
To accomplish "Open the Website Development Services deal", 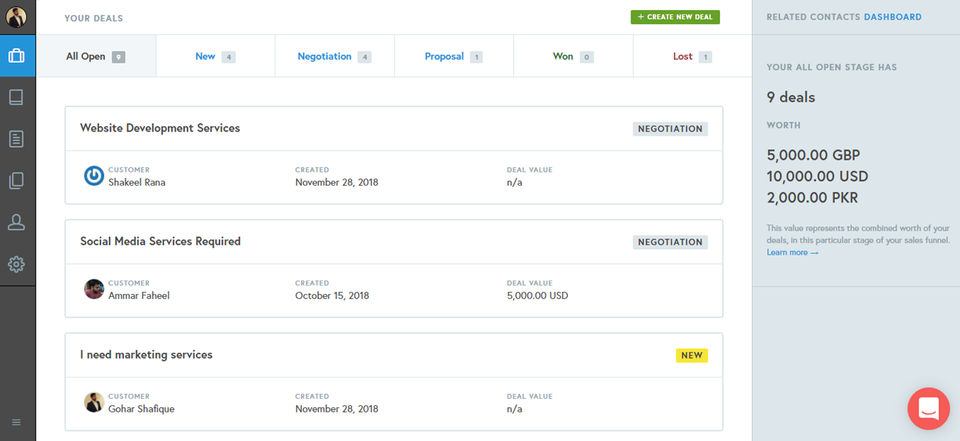I will click(160, 128).
